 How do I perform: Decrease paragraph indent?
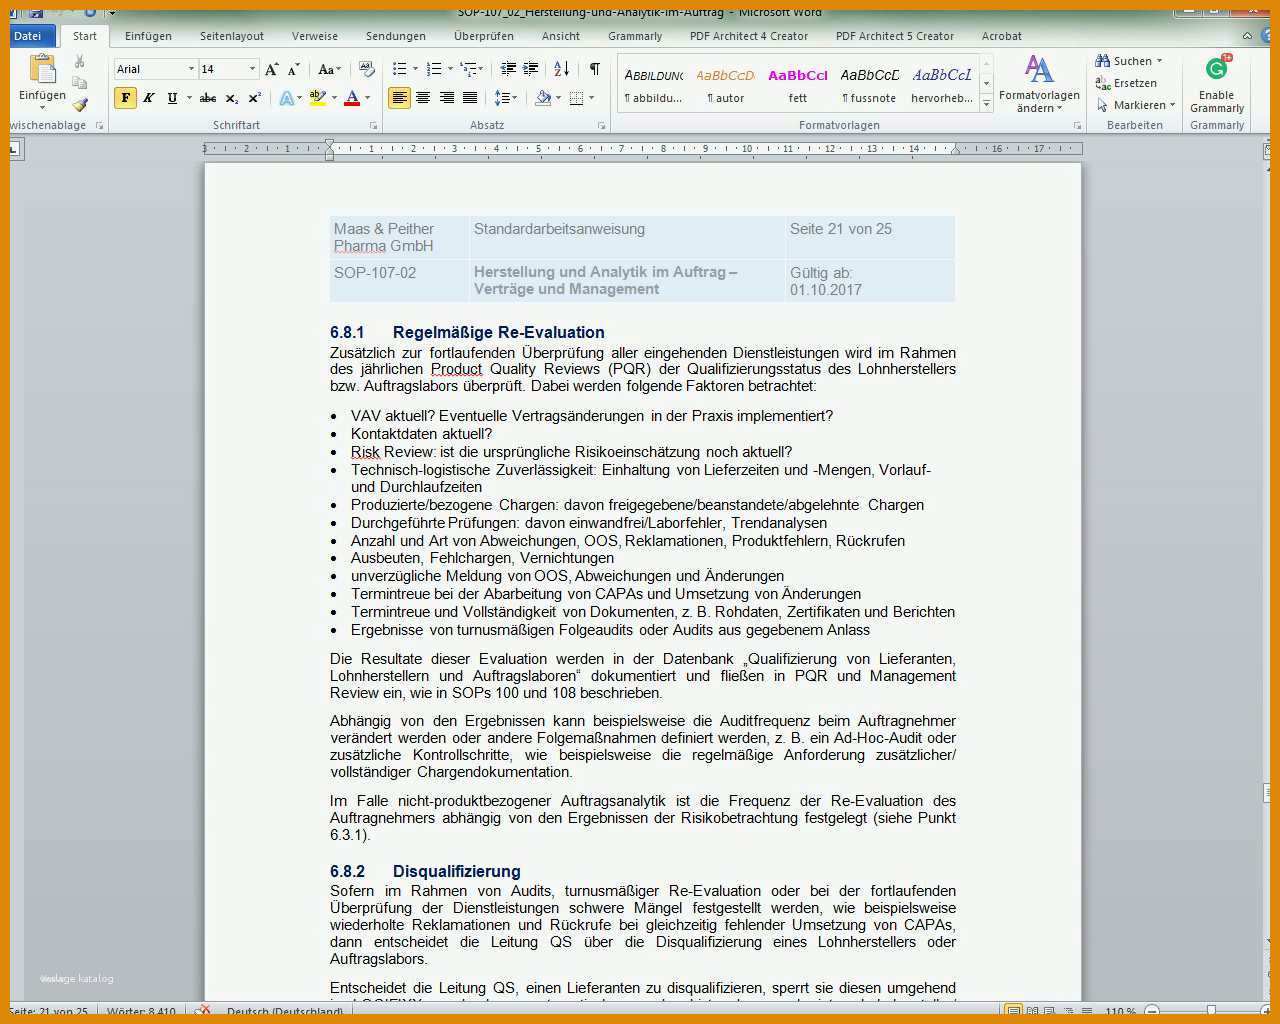508,69
